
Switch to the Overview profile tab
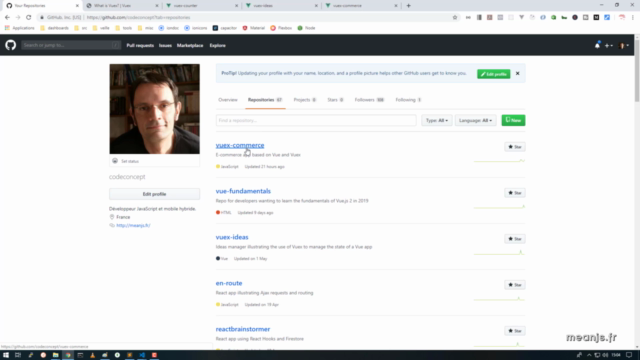click(x=228, y=100)
